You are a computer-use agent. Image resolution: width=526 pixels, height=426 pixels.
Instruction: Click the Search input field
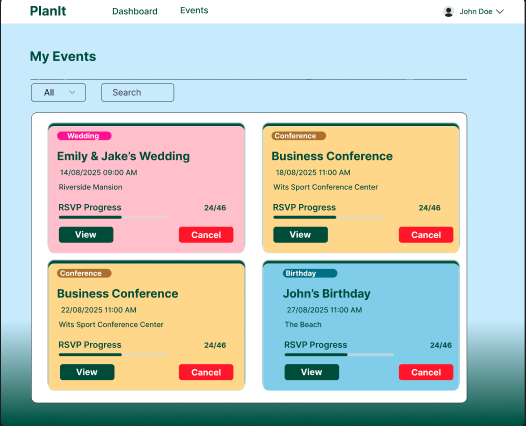138,92
